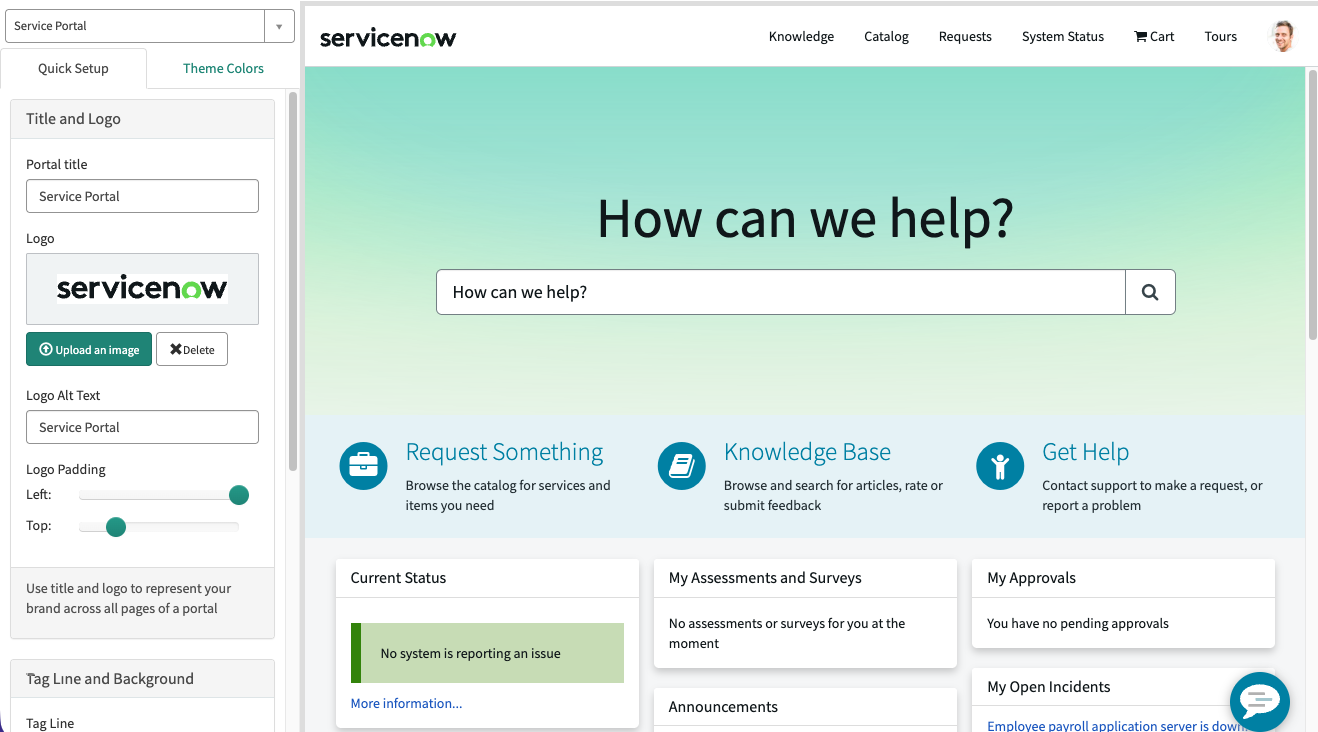Click the My Open Incidents title
1318x732 pixels.
1049,687
